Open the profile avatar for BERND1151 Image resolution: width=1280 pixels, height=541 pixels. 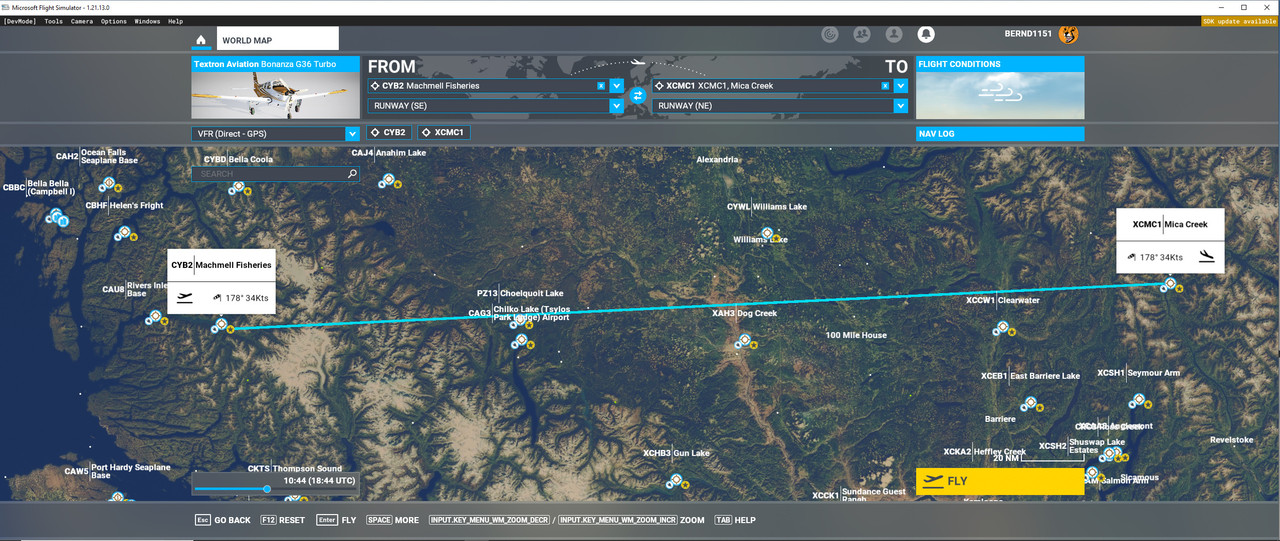(x=1067, y=35)
